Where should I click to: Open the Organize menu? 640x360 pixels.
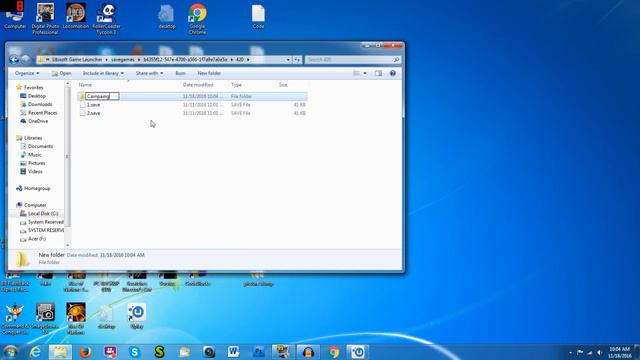click(27, 73)
